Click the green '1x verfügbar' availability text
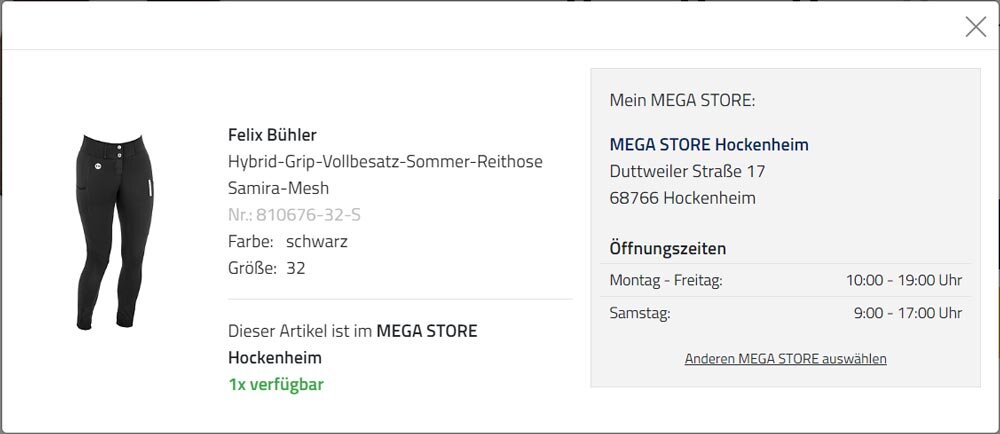This screenshot has width=1000, height=434. (276, 385)
